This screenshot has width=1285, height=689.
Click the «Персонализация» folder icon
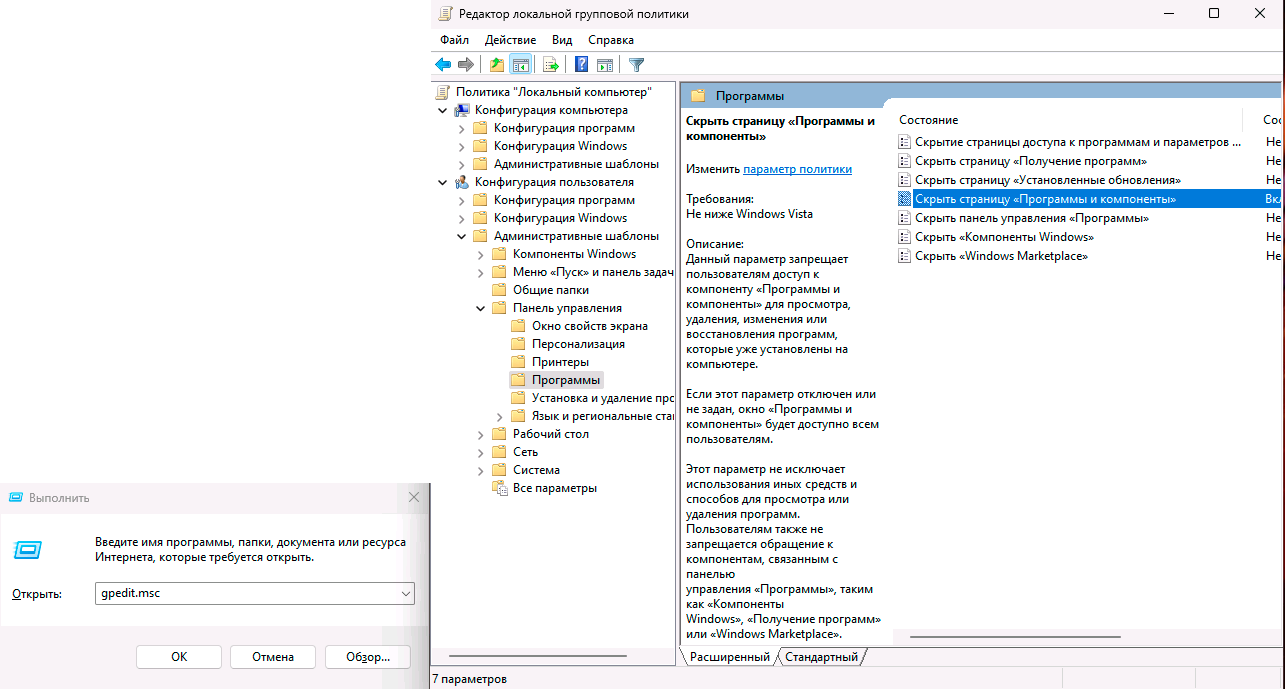(518, 344)
